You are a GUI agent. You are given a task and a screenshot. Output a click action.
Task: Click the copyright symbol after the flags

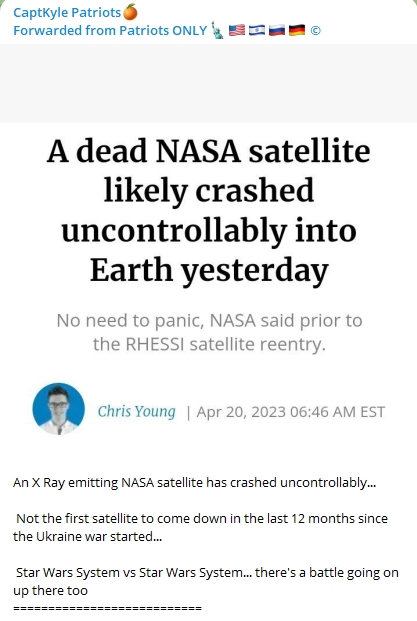point(315,30)
